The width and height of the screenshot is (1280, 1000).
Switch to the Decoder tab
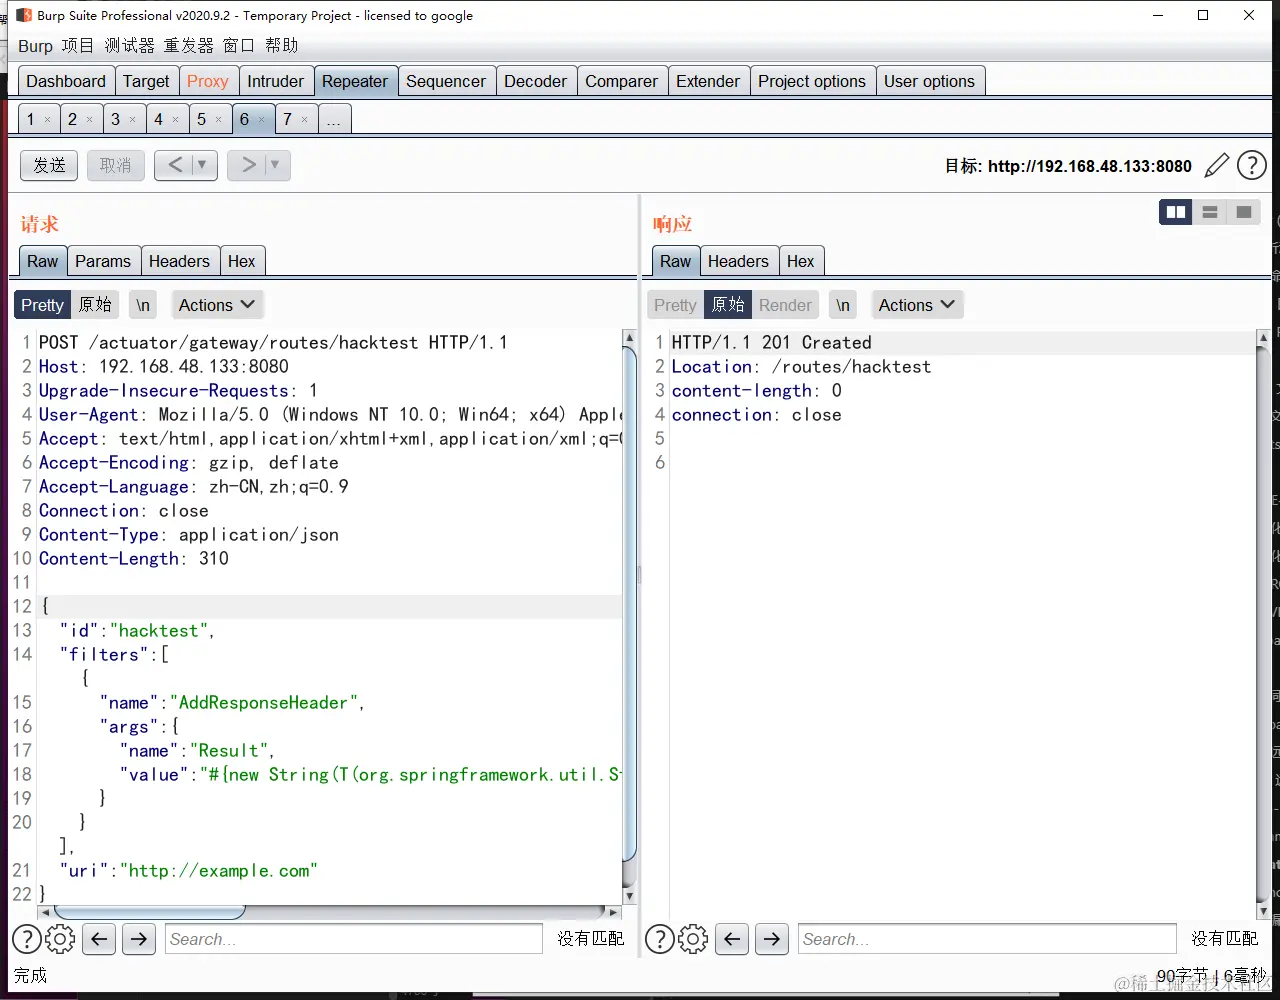tap(536, 81)
